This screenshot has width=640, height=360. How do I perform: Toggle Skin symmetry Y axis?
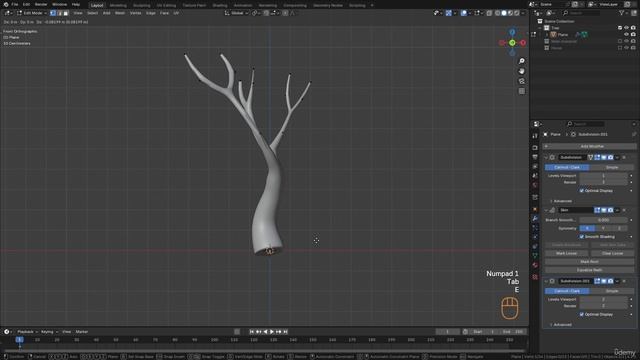click(603, 228)
